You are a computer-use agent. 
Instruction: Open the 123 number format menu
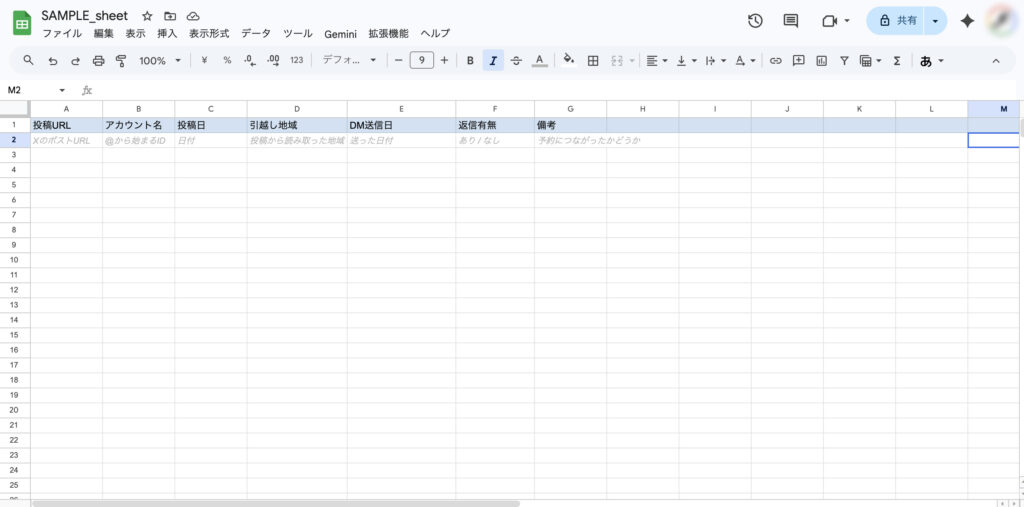[296, 60]
